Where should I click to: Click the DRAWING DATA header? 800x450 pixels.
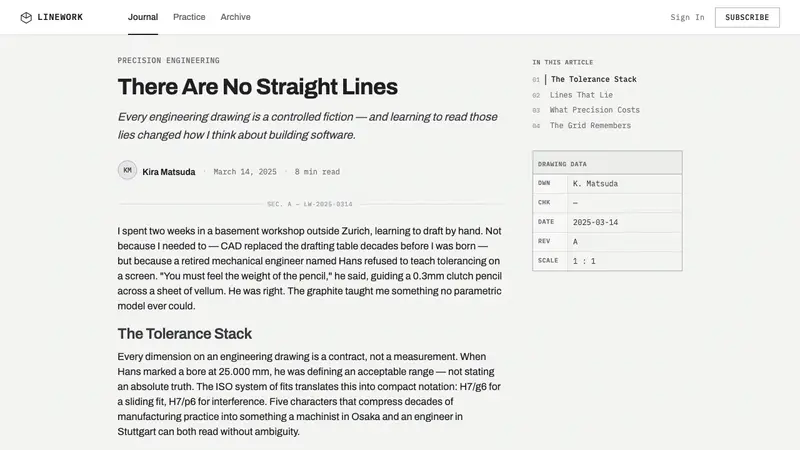click(607, 163)
